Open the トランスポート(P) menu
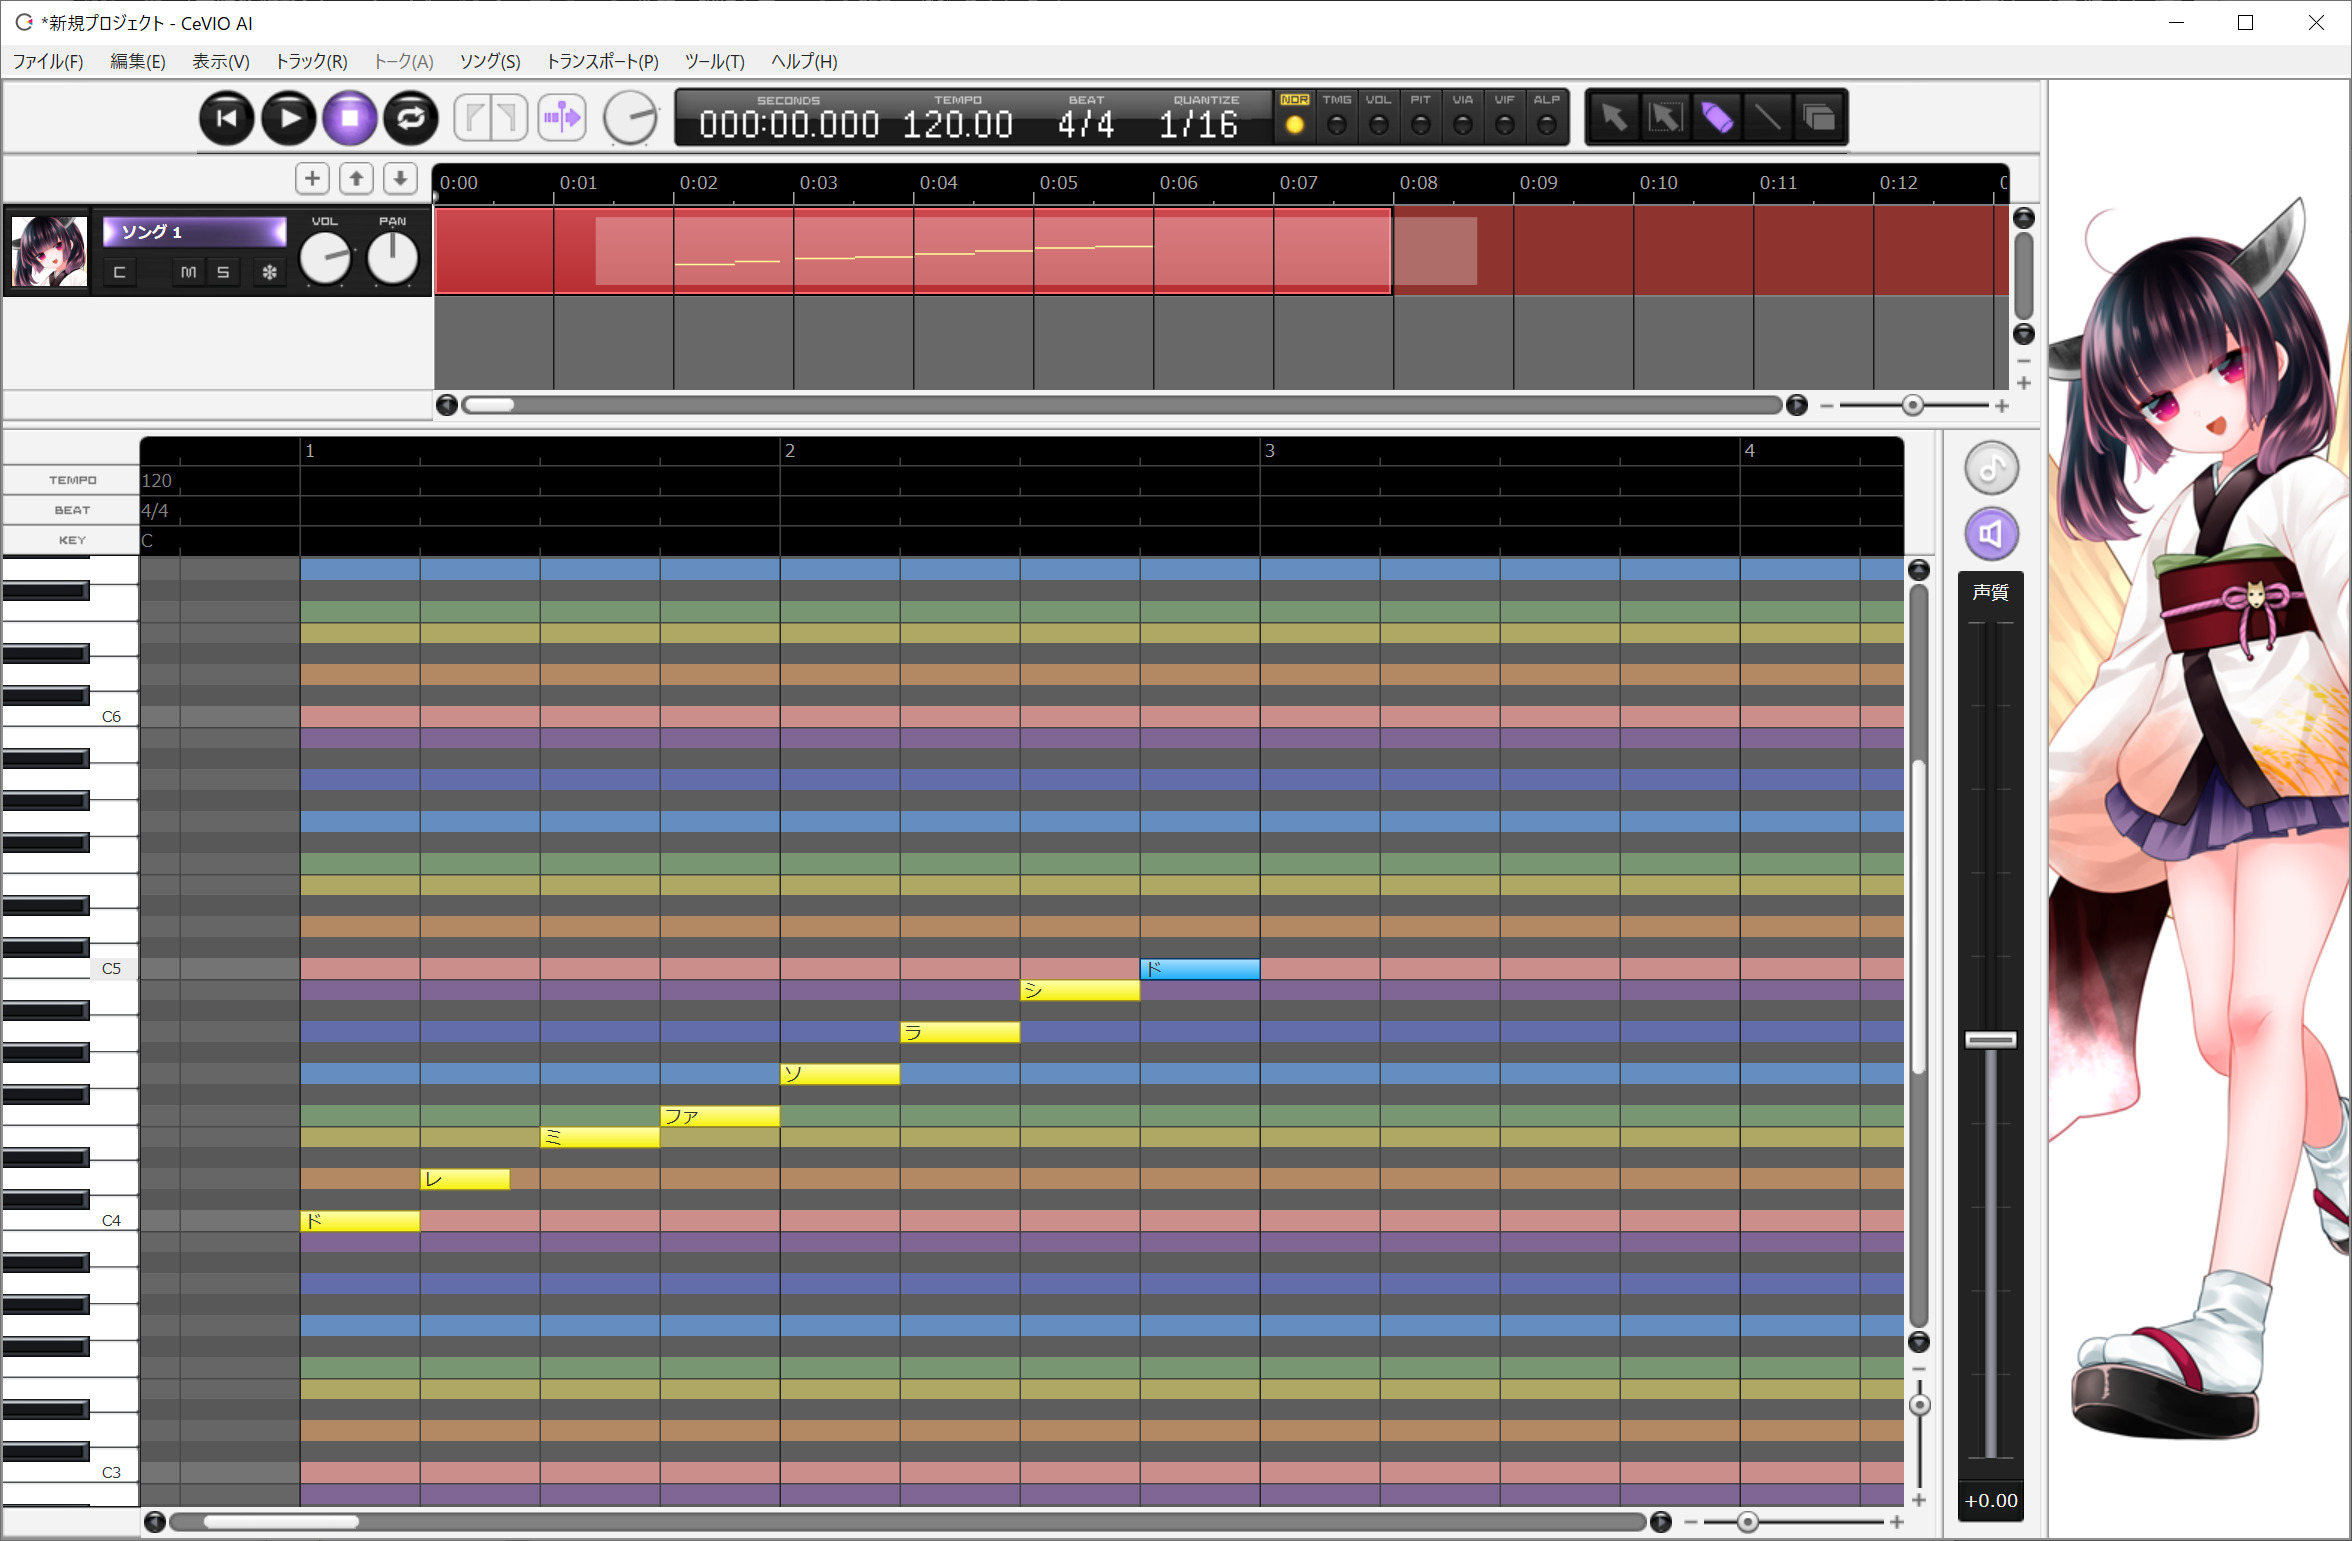The image size is (2352, 1541). tap(602, 62)
